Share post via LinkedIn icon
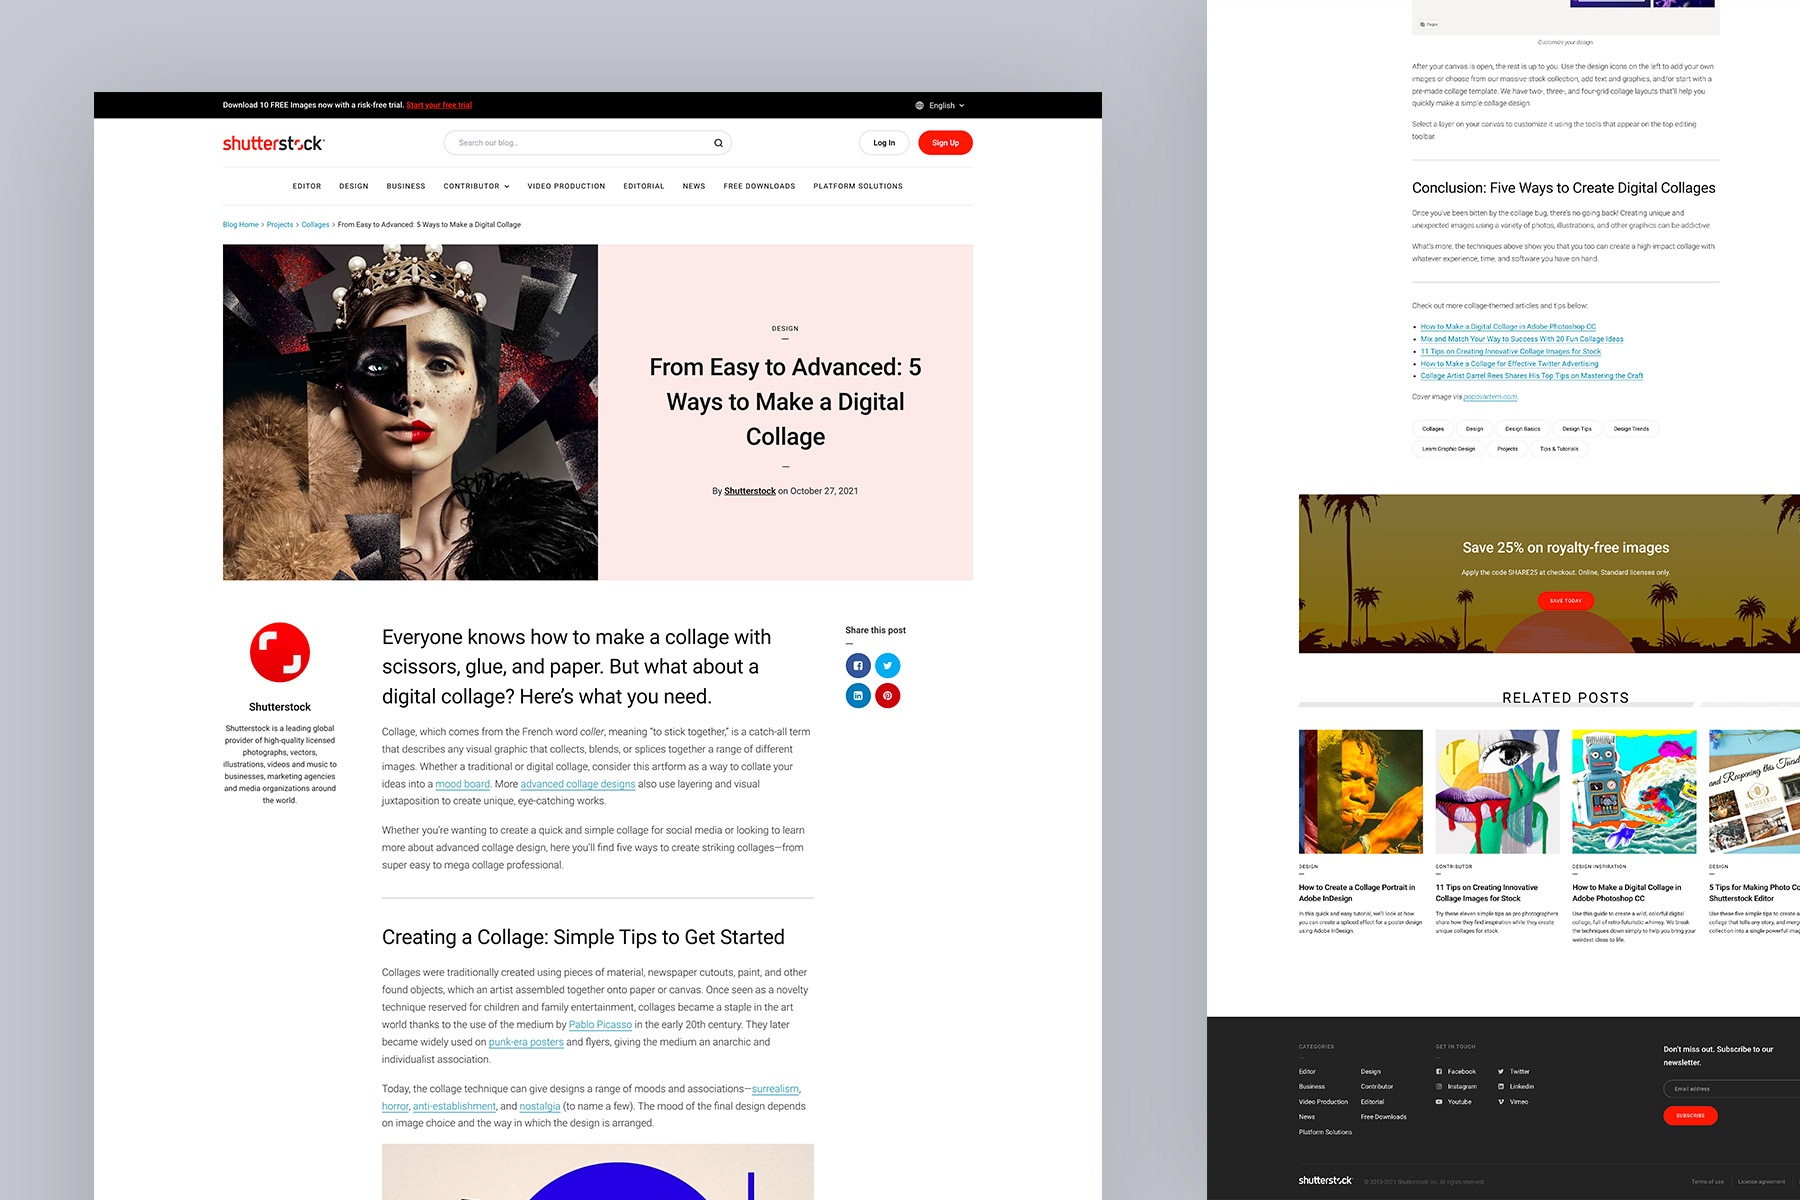 858,696
